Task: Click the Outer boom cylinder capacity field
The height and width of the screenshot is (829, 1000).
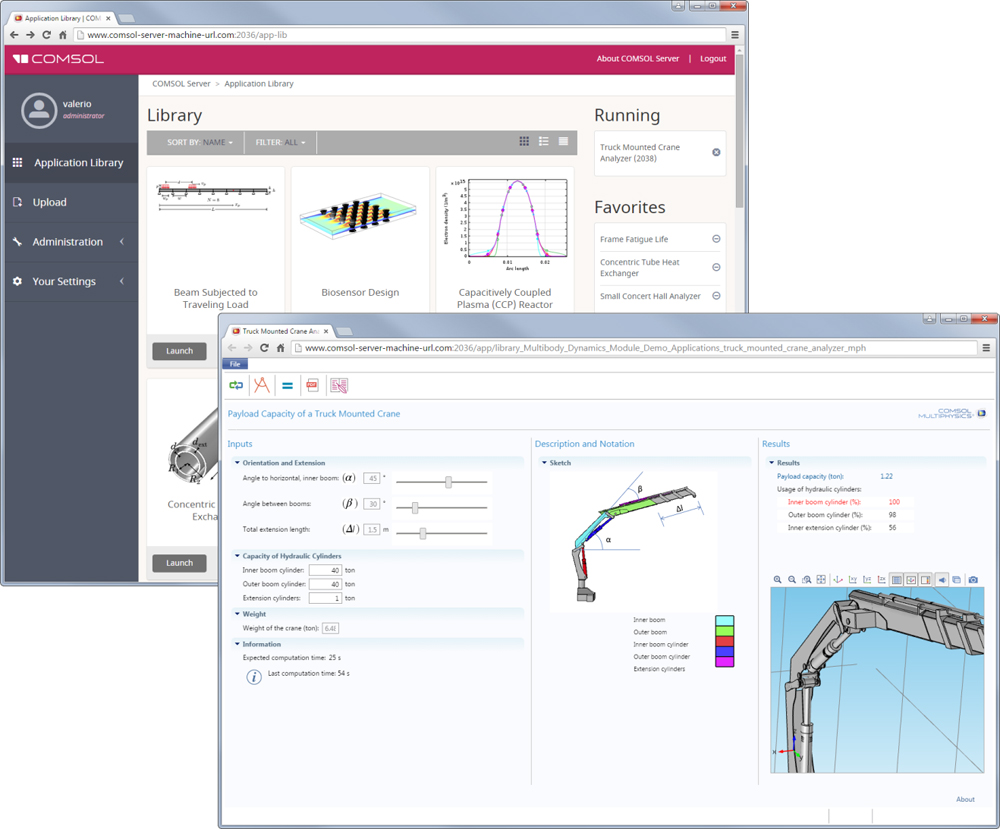Action: point(325,584)
